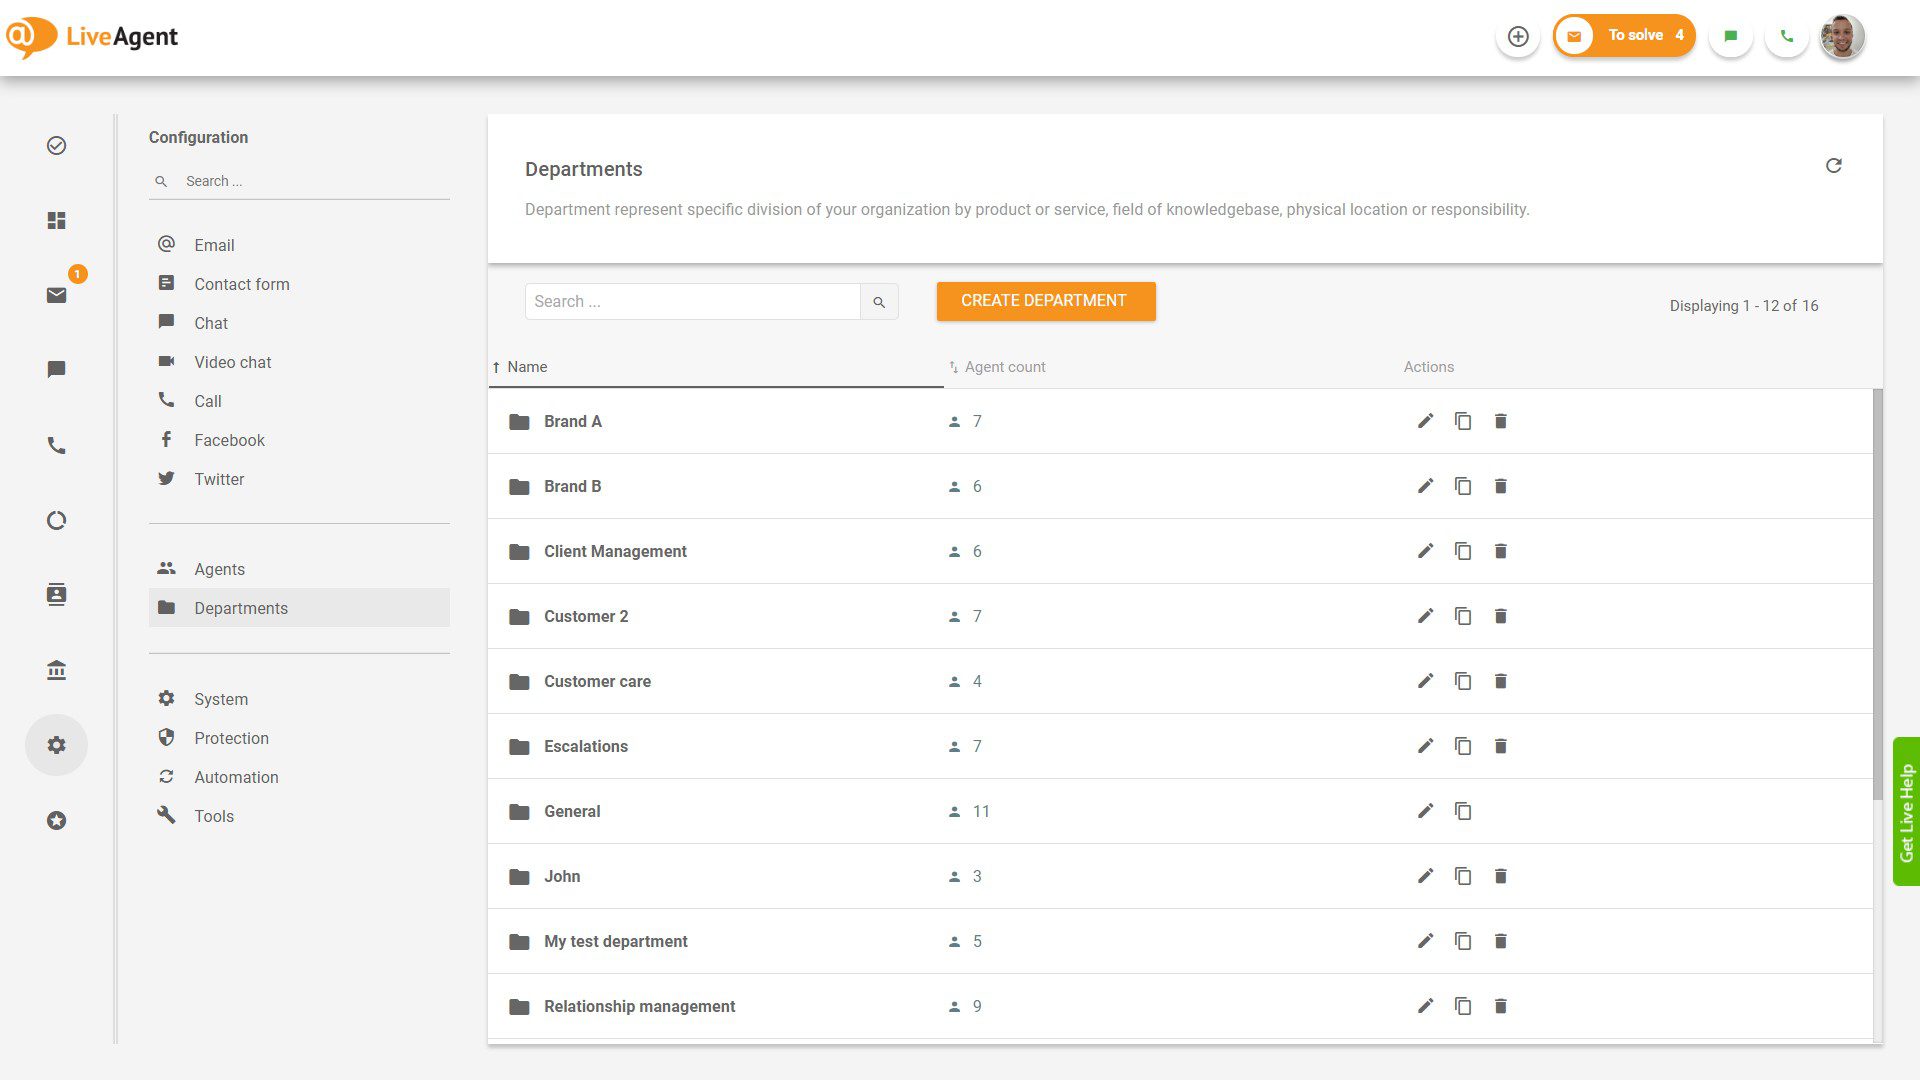Click the refresh icon on the Departments panel
The height and width of the screenshot is (1080, 1920).
click(x=1834, y=165)
